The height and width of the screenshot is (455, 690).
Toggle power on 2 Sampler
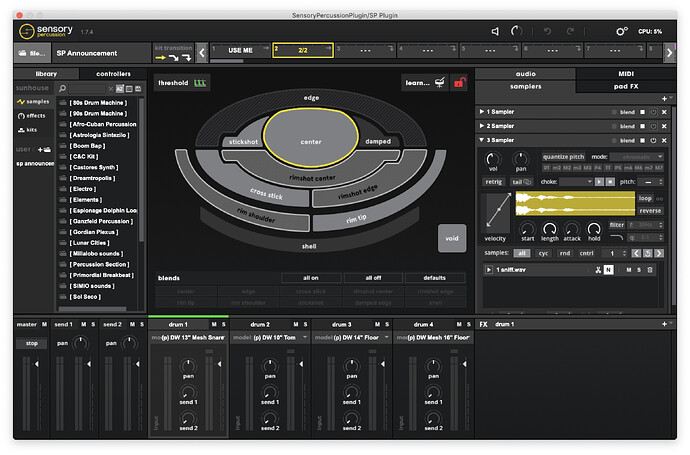point(653,126)
